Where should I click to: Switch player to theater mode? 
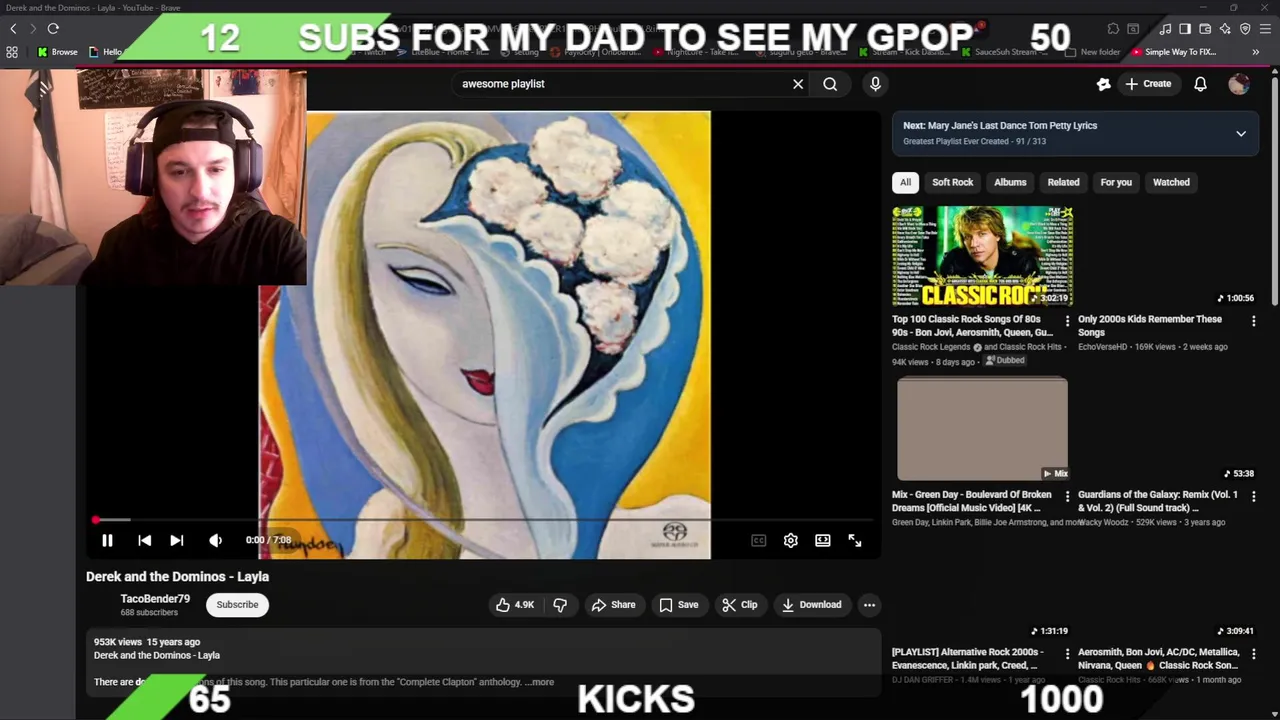point(822,540)
